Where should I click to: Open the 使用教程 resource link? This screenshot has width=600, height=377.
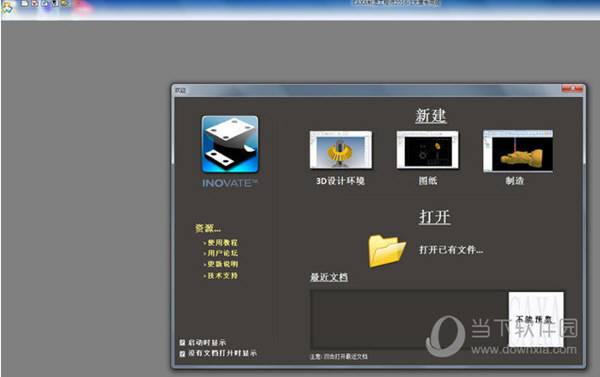[222, 243]
